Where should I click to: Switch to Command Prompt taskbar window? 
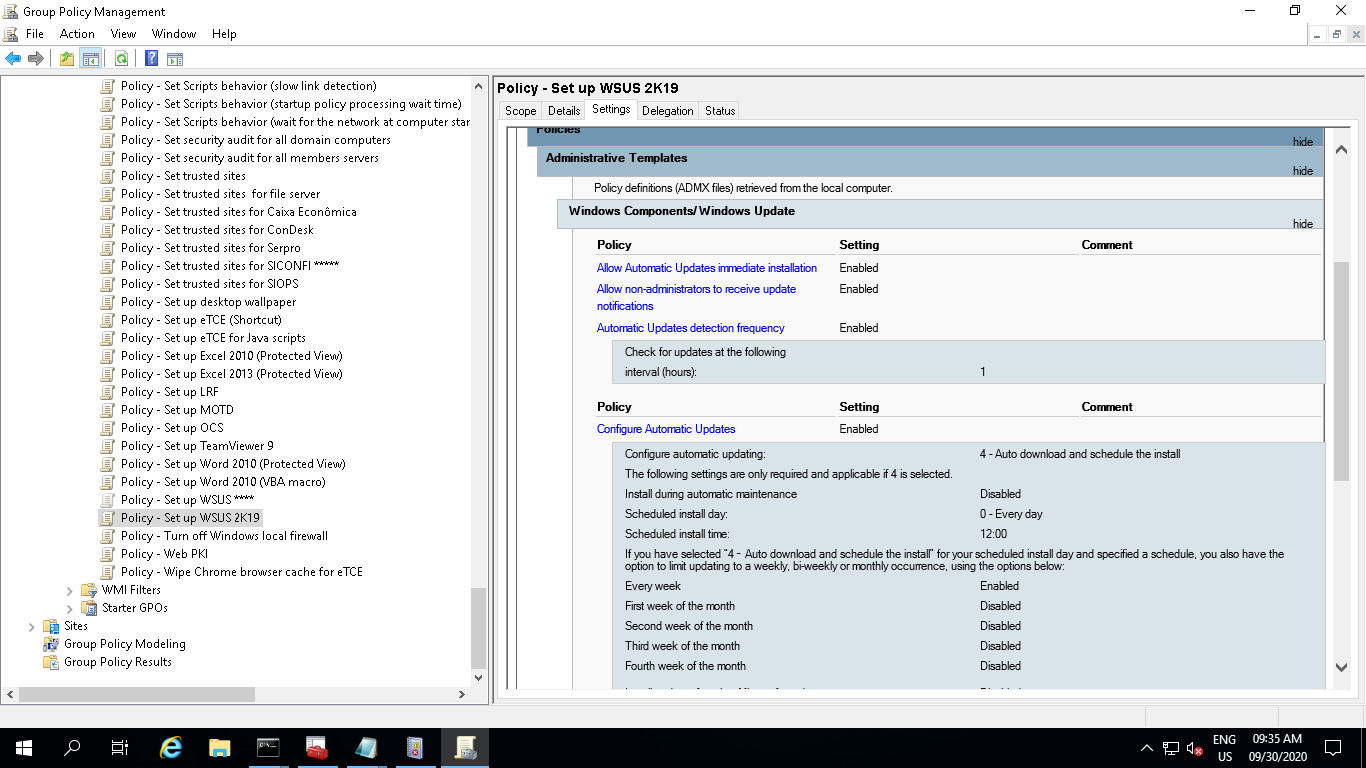pos(269,747)
